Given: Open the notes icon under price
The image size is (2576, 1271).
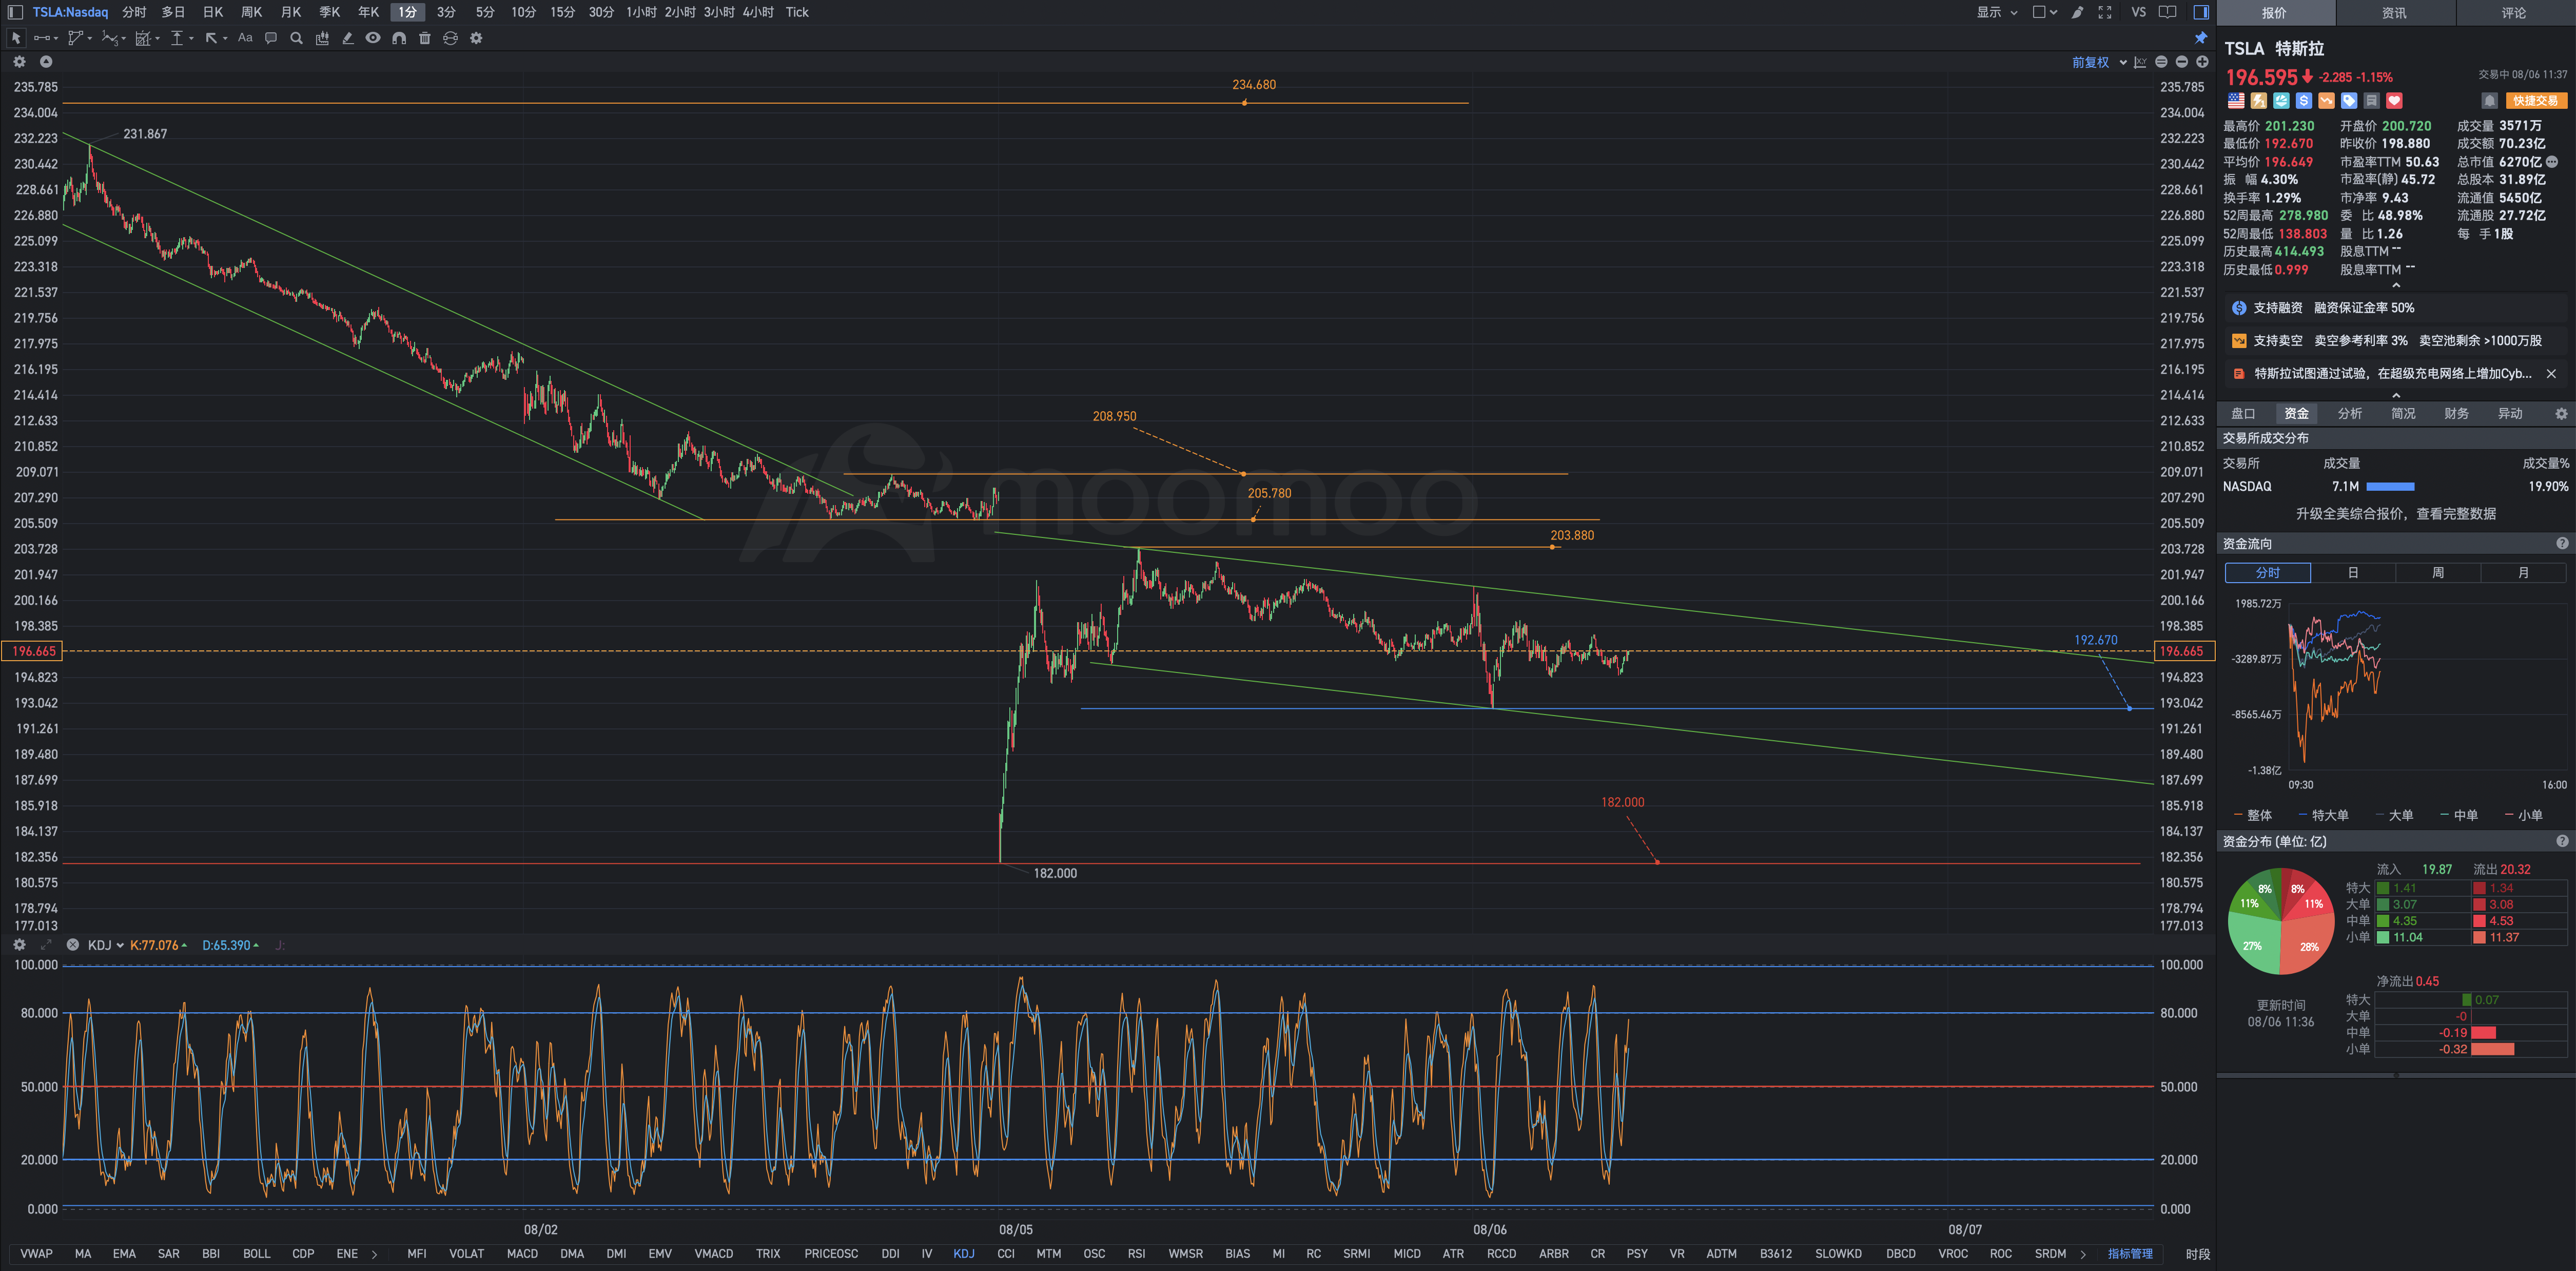Looking at the screenshot, I should coord(2372,101).
